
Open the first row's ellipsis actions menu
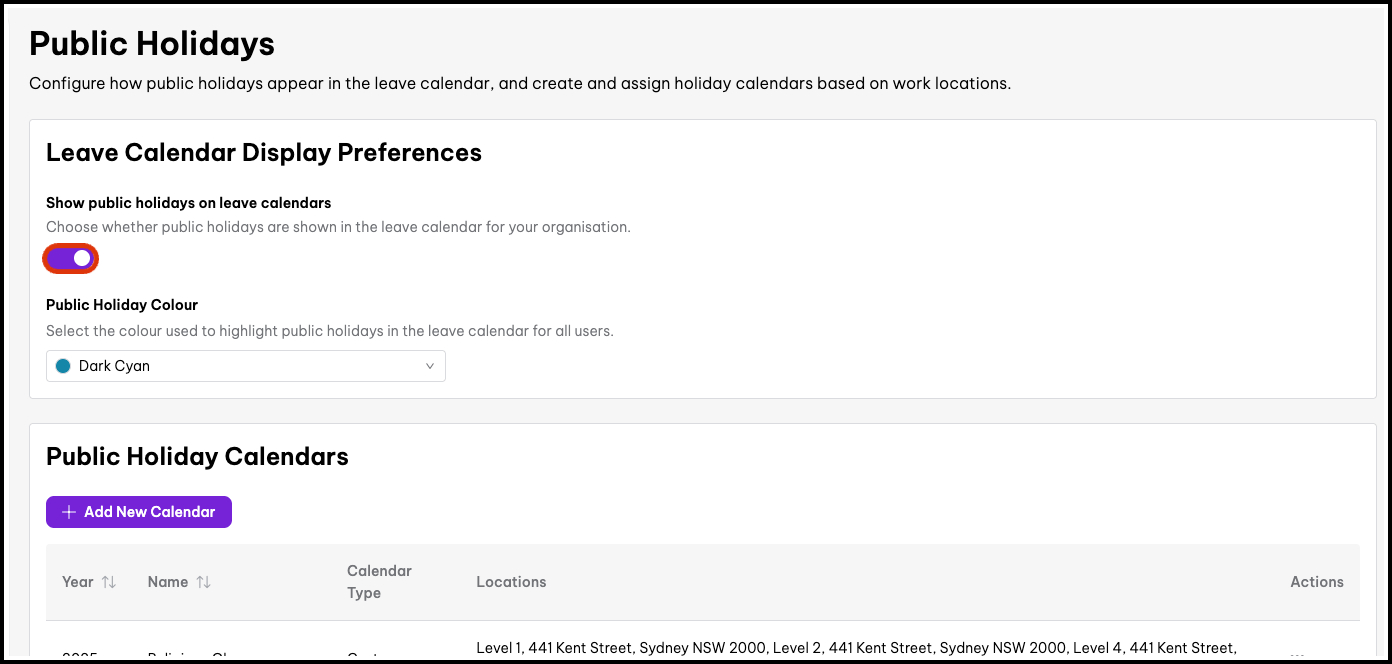1298,655
